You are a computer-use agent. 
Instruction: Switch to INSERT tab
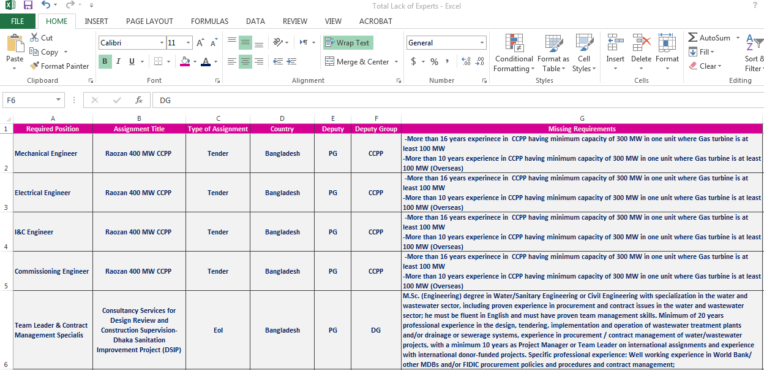click(96, 21)
